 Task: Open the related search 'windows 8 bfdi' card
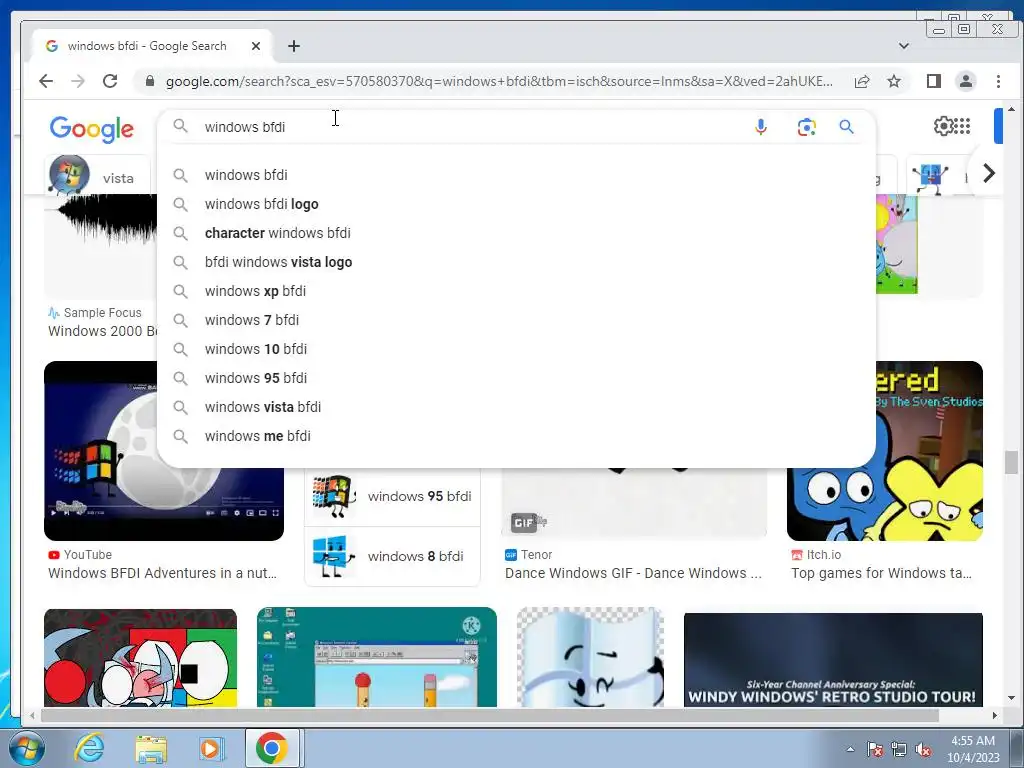coord(392,556)
